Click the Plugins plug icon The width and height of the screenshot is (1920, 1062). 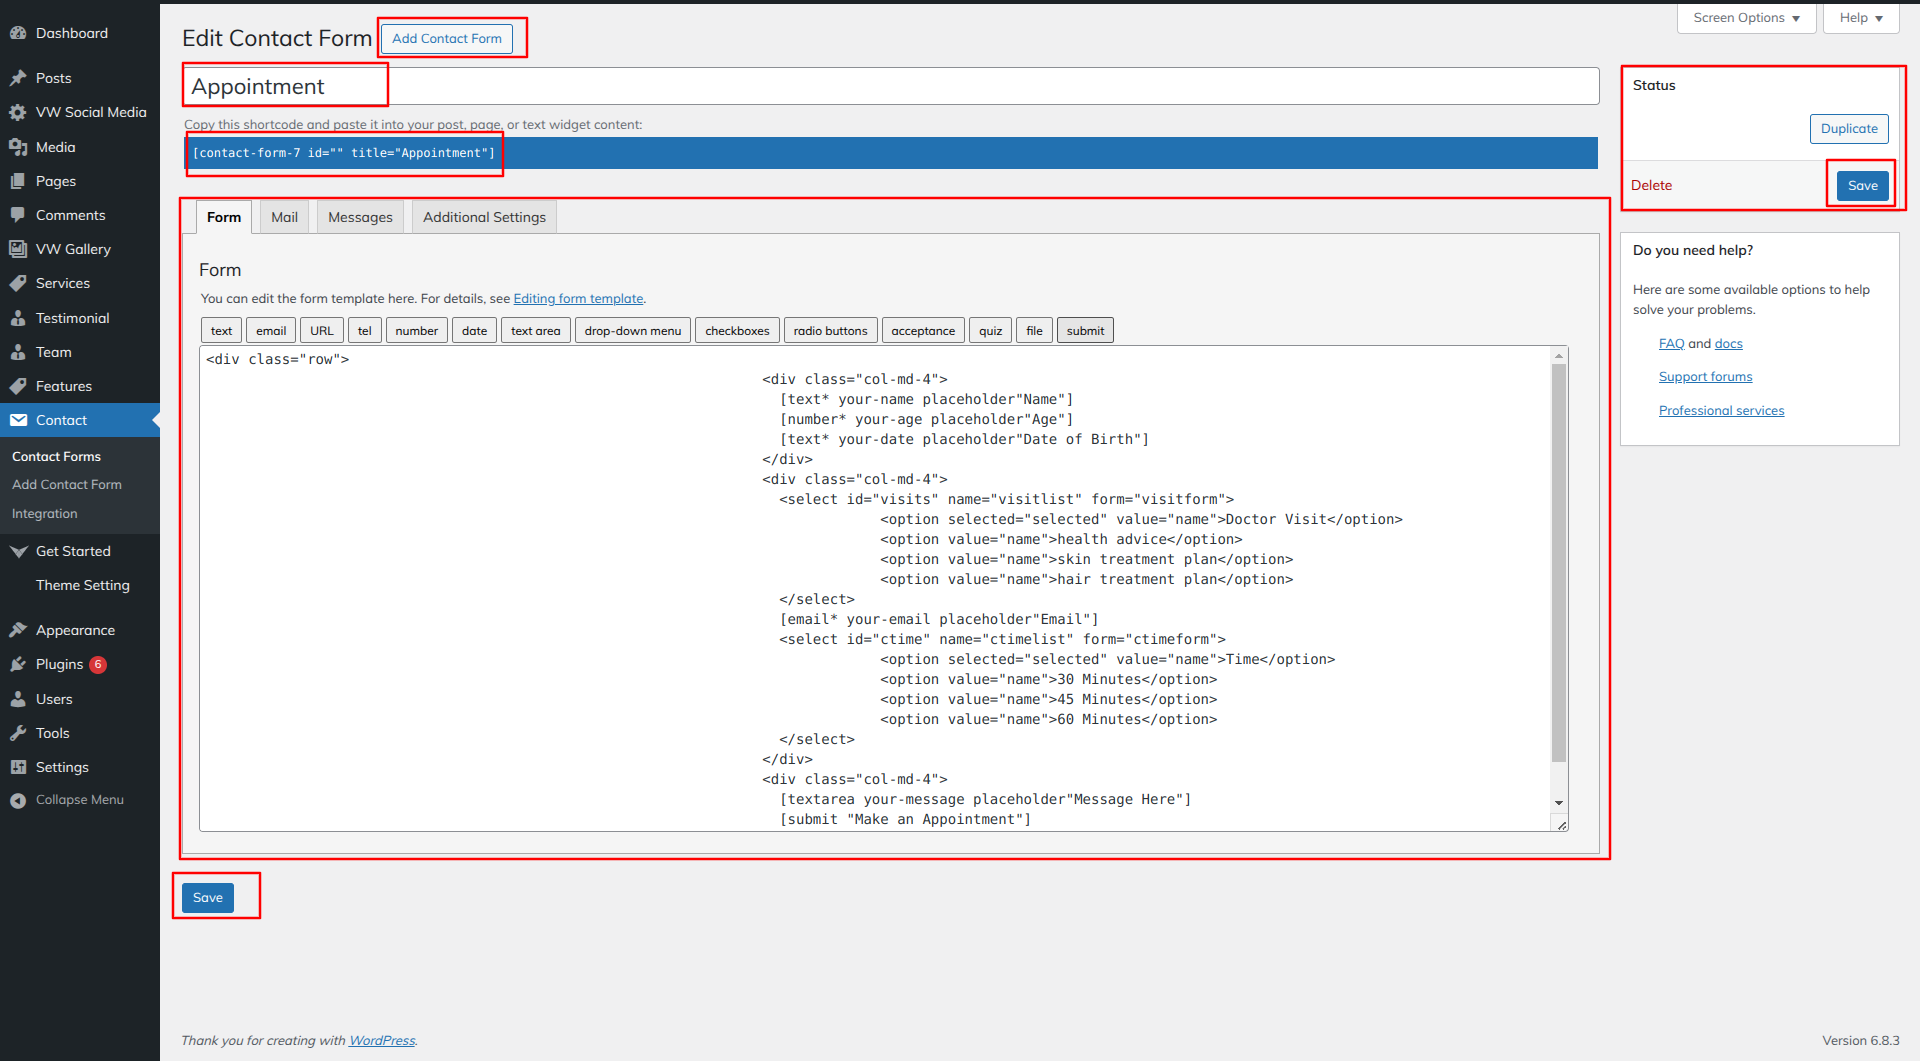(x=18, y=665)
